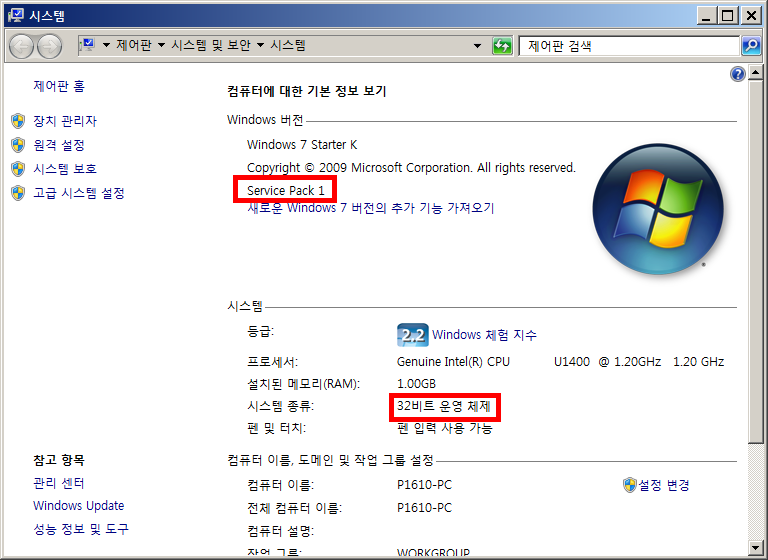Click the shield icon next to 고급 시스템 설정

point(18,193)
